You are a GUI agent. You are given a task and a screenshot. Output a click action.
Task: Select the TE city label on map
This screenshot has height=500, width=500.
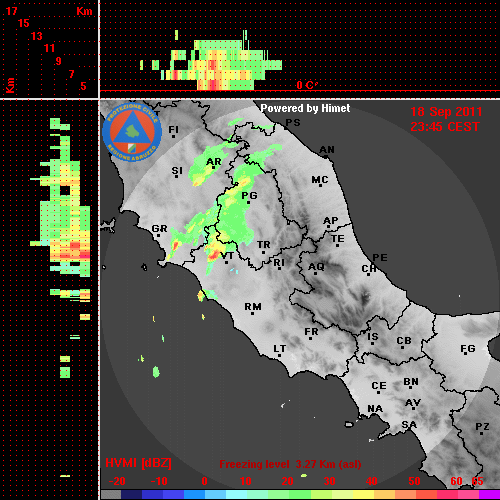coord(338,239)
